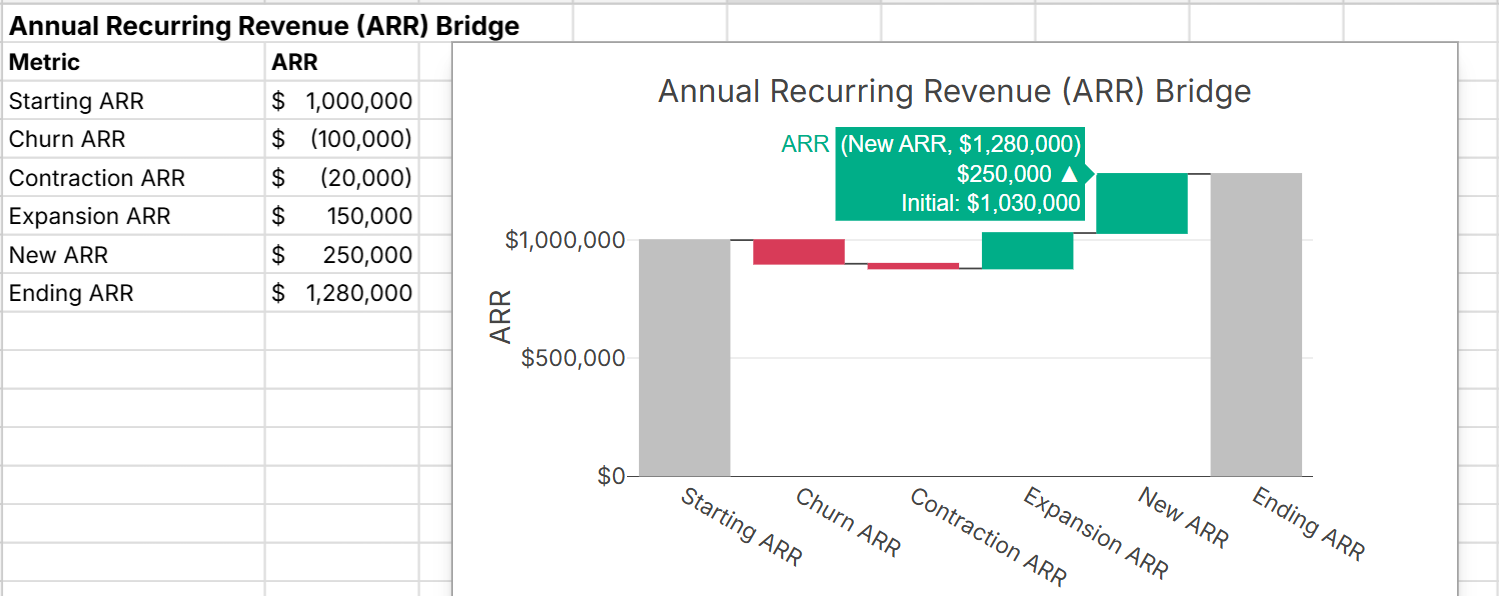Click the vertical ARR axis title

[x=500, y=316]
